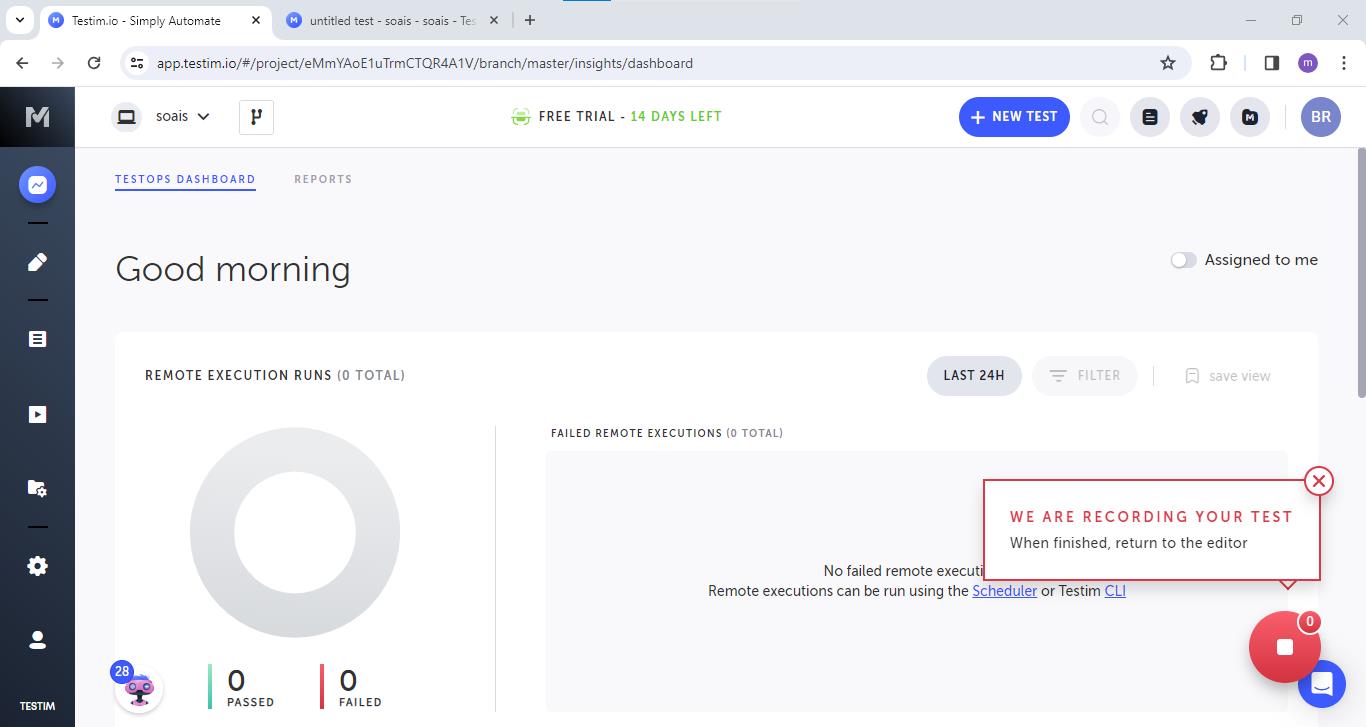Follow the Scheduler link
This screenshot has height=727, width=1366.
pyautogui.click(x=1004, y=591)
